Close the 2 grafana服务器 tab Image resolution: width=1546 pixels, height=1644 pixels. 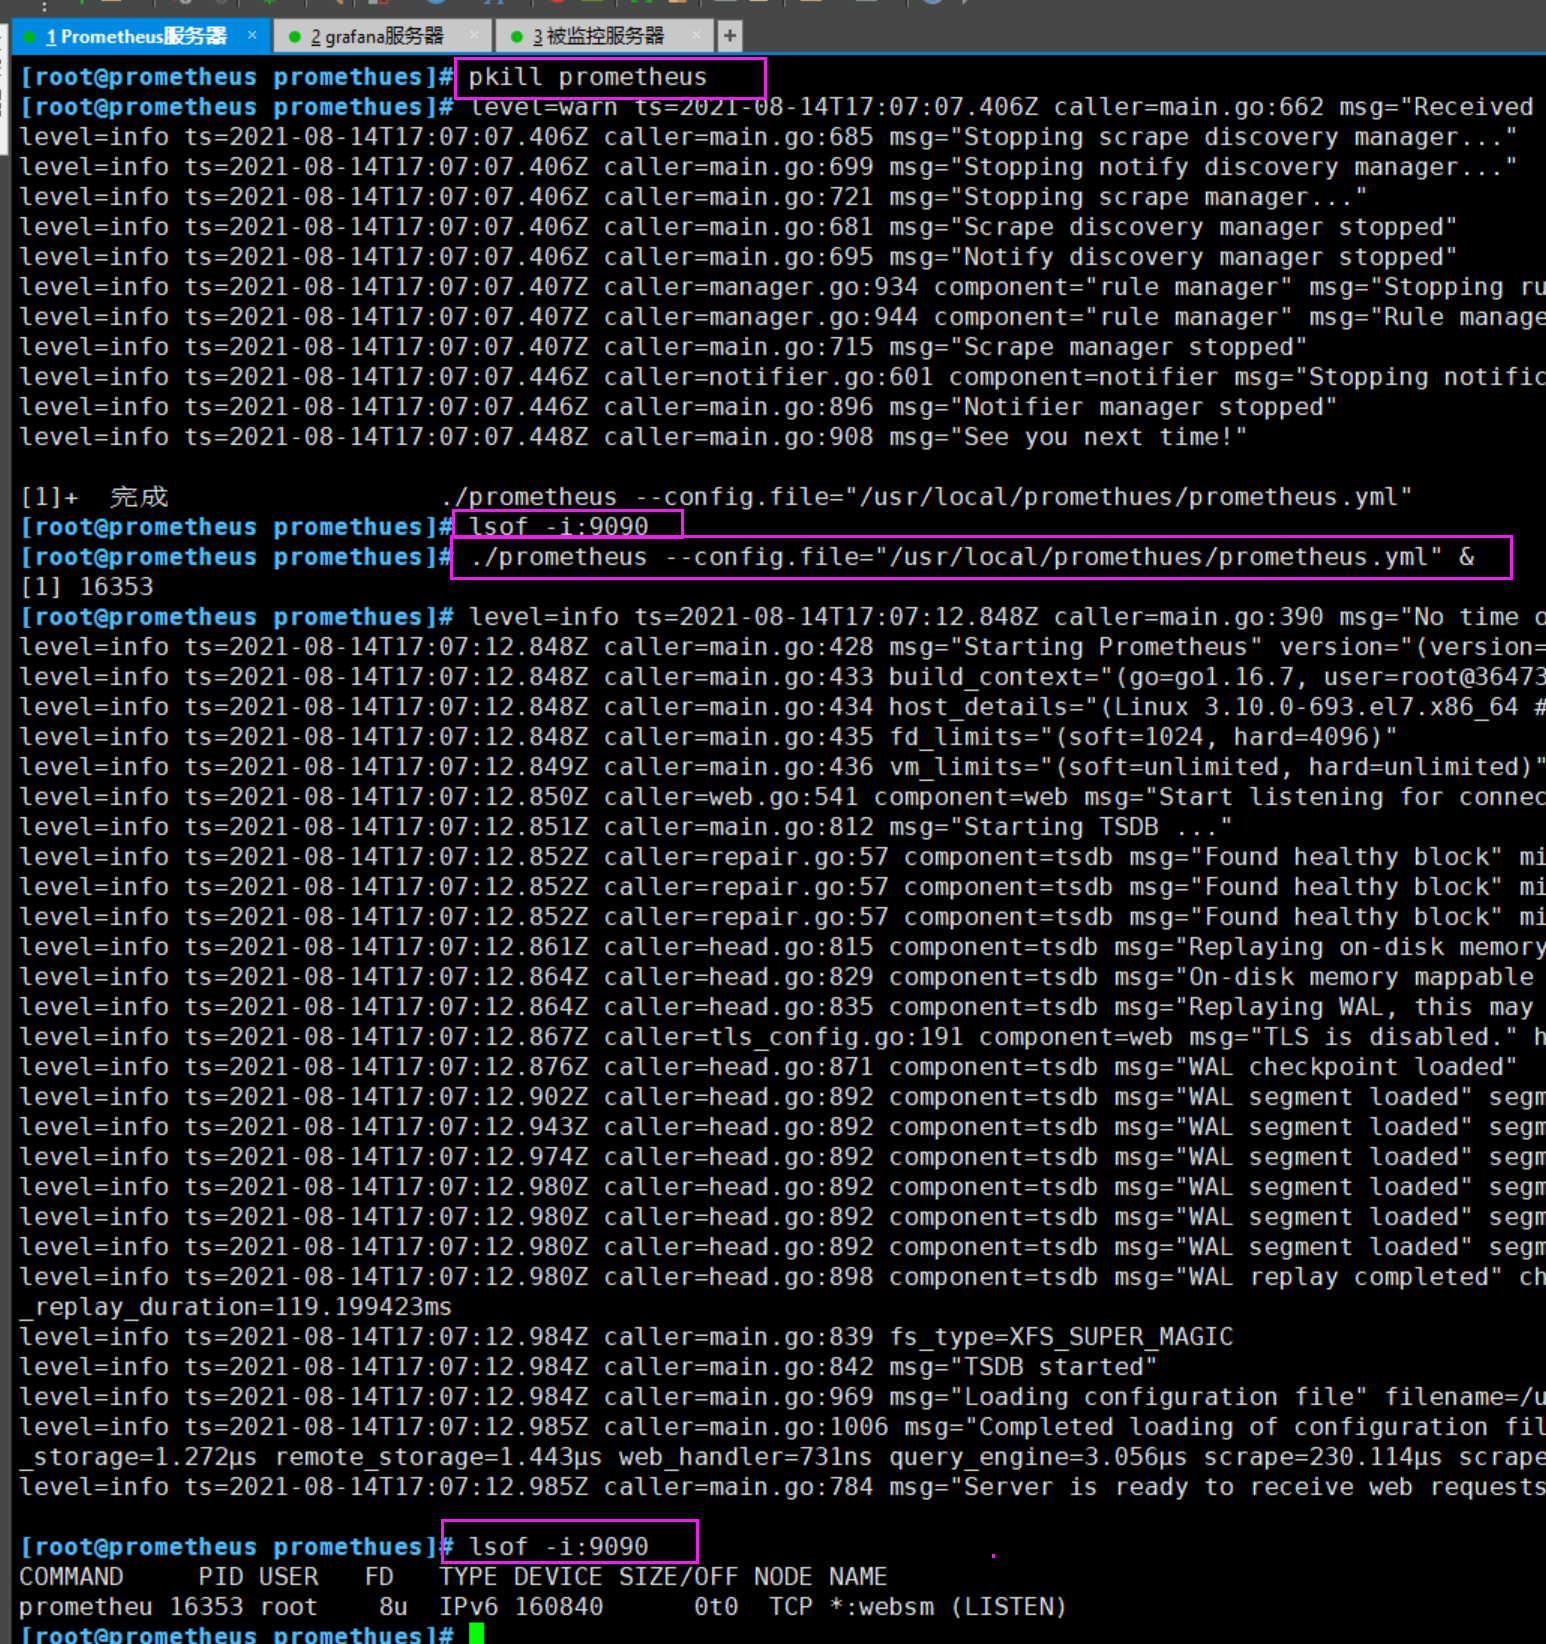click(x=475, y=36)
